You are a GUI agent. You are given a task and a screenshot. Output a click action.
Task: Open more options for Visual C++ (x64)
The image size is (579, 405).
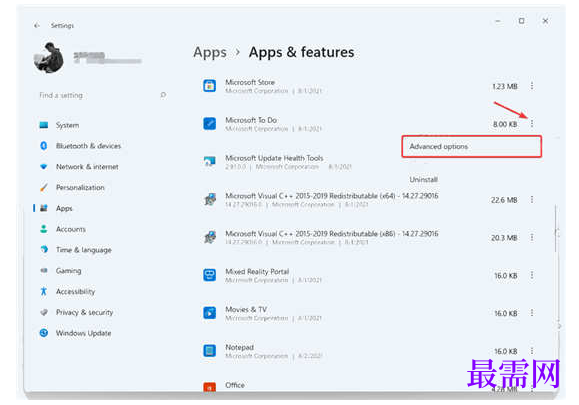(532, 199)
